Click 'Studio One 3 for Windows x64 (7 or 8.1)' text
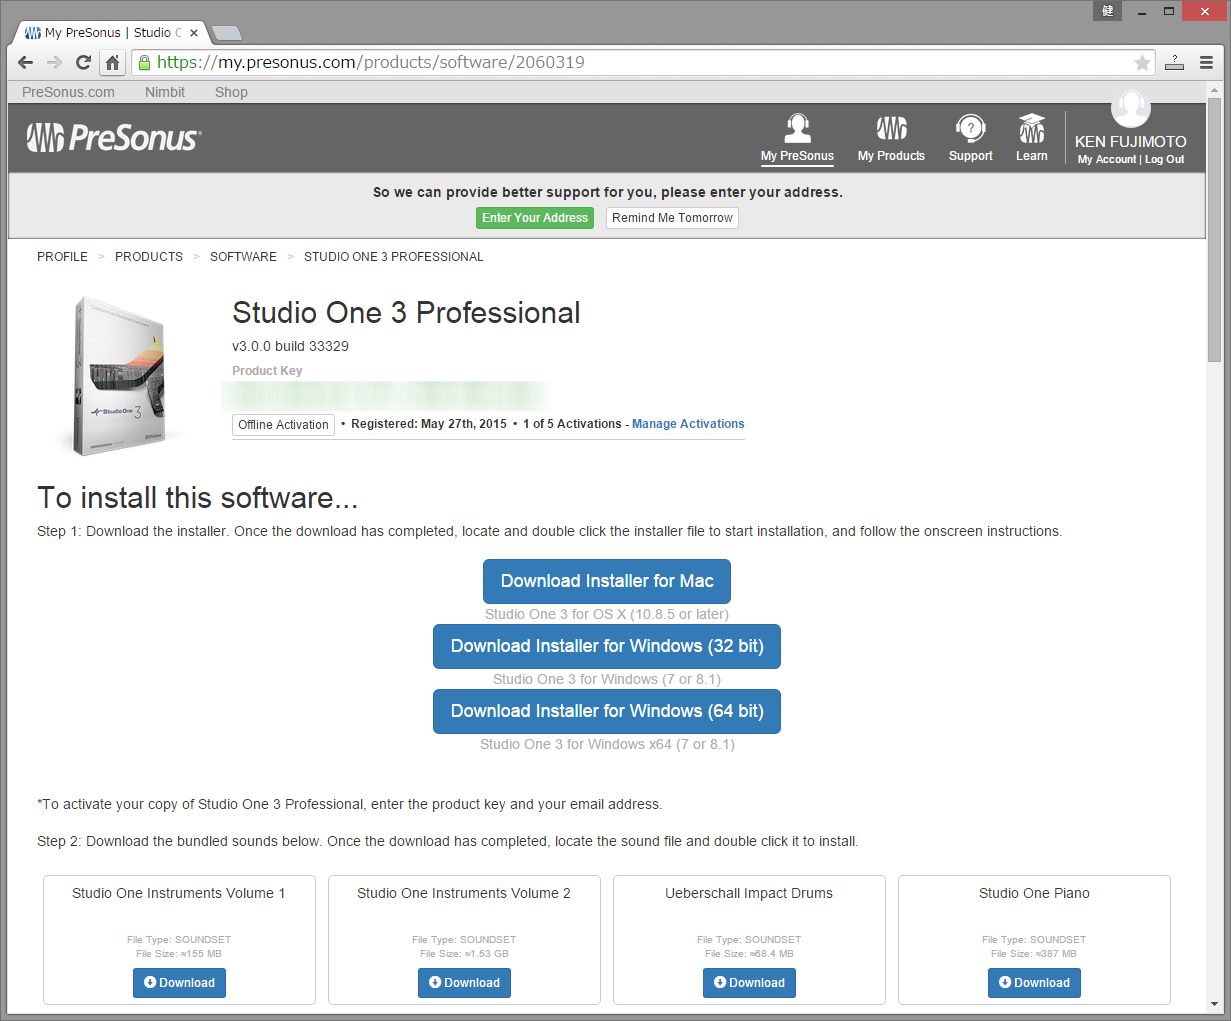Viewport: 1231px width, 1021px height. pos(607,744)
